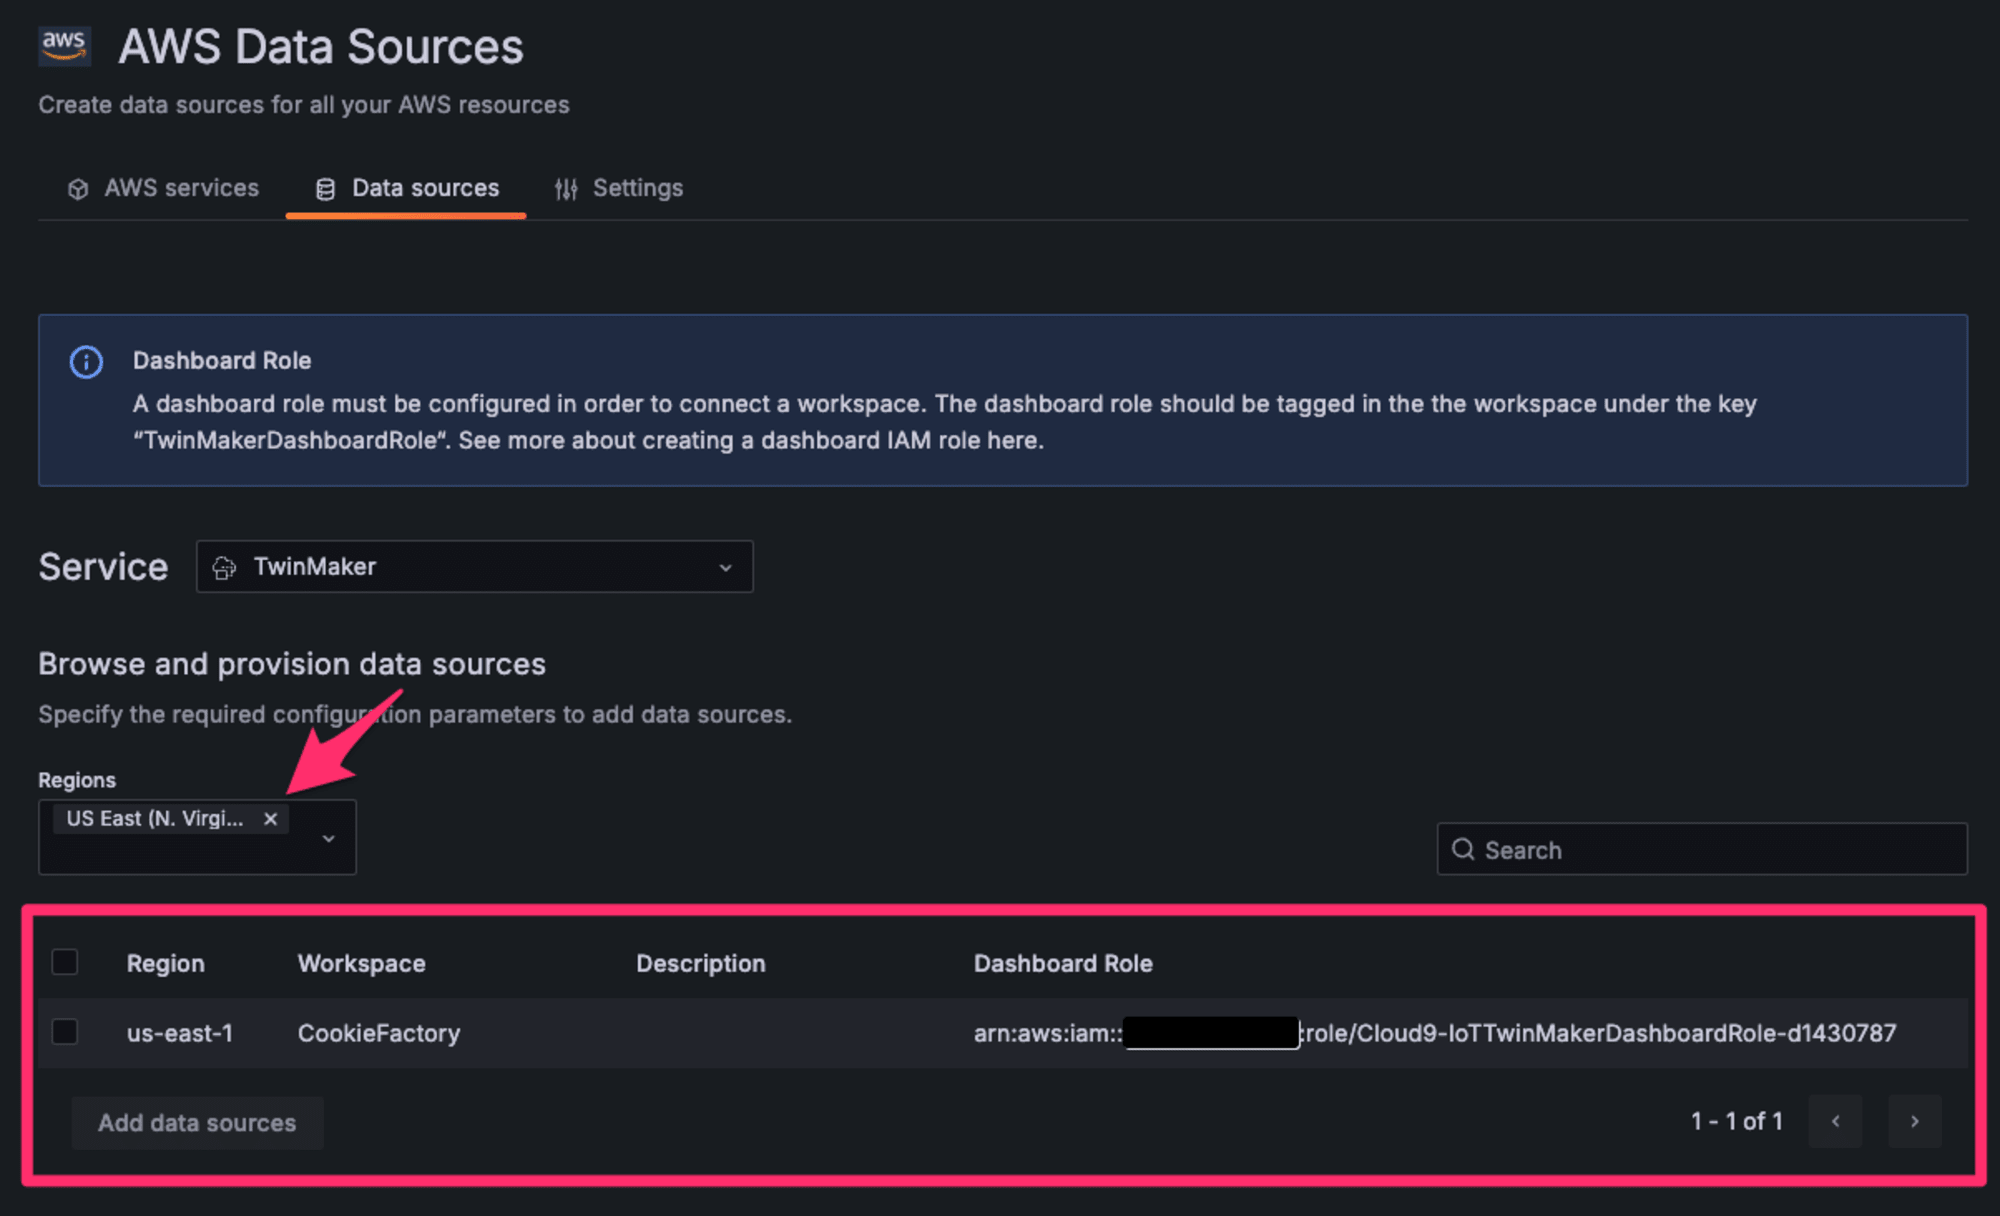Click the Dashboard Role banner title

click(222, 361)
